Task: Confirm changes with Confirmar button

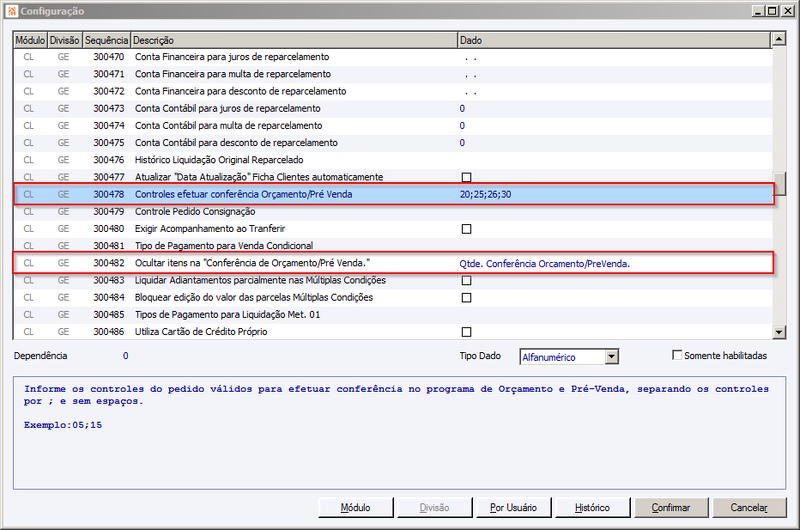Action: [671, 508]
